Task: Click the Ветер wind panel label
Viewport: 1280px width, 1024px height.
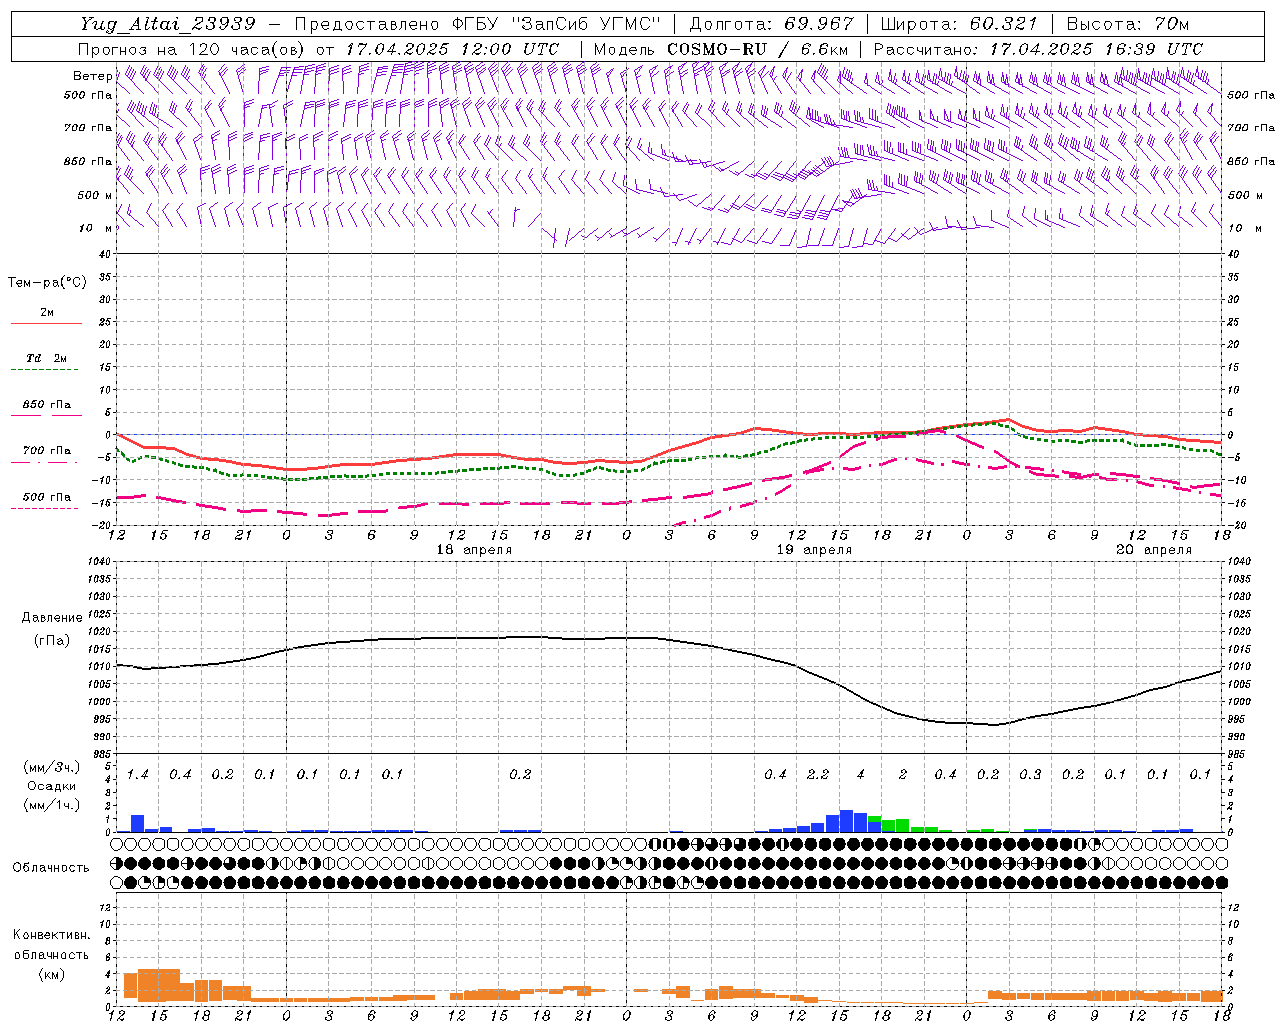Action: (x=92, y=76)
